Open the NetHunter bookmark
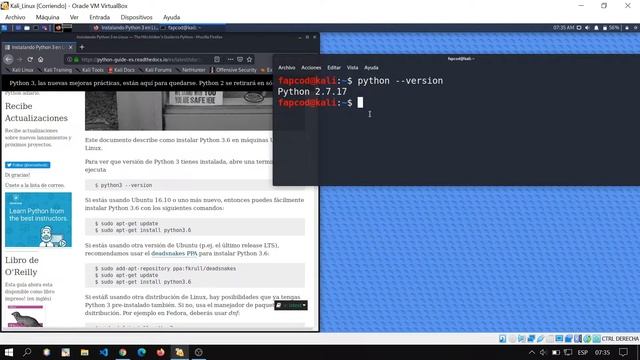Screen dimensions: 640x360 [x=191, y=70]
